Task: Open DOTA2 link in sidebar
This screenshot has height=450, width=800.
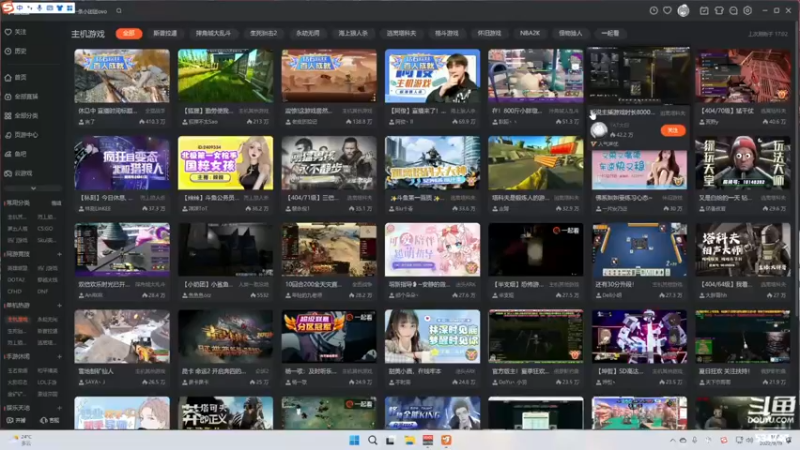Action: (16, 280)
